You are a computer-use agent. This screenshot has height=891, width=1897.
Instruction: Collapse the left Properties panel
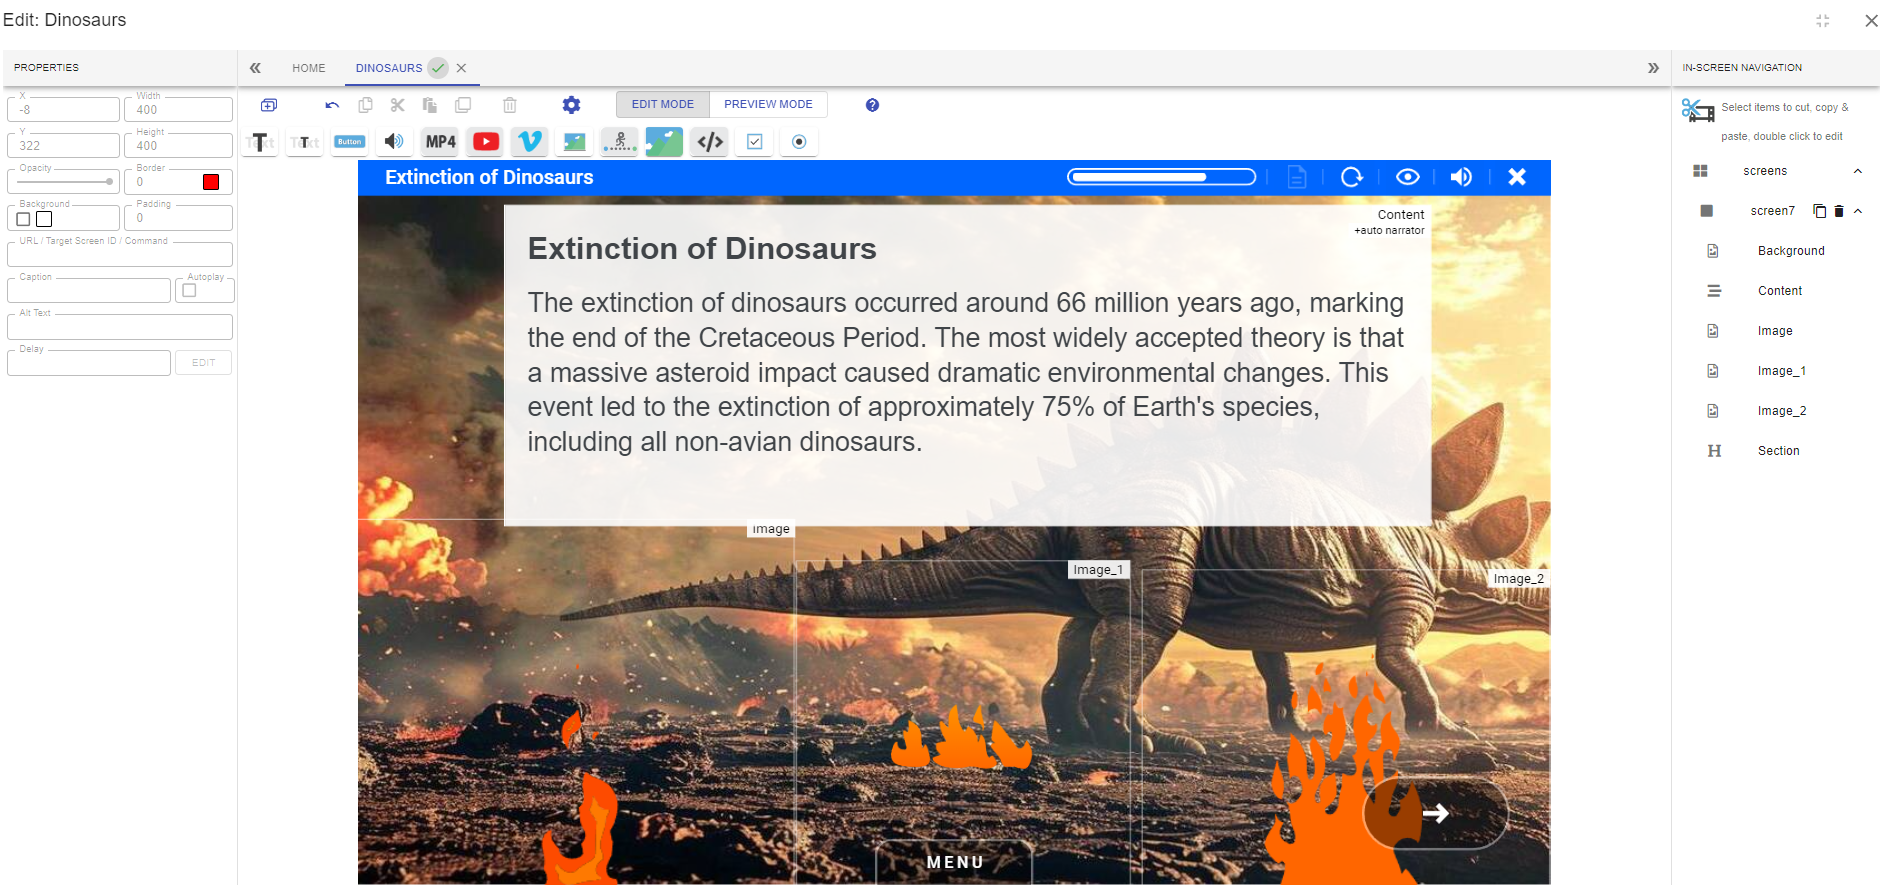point(255,68)
